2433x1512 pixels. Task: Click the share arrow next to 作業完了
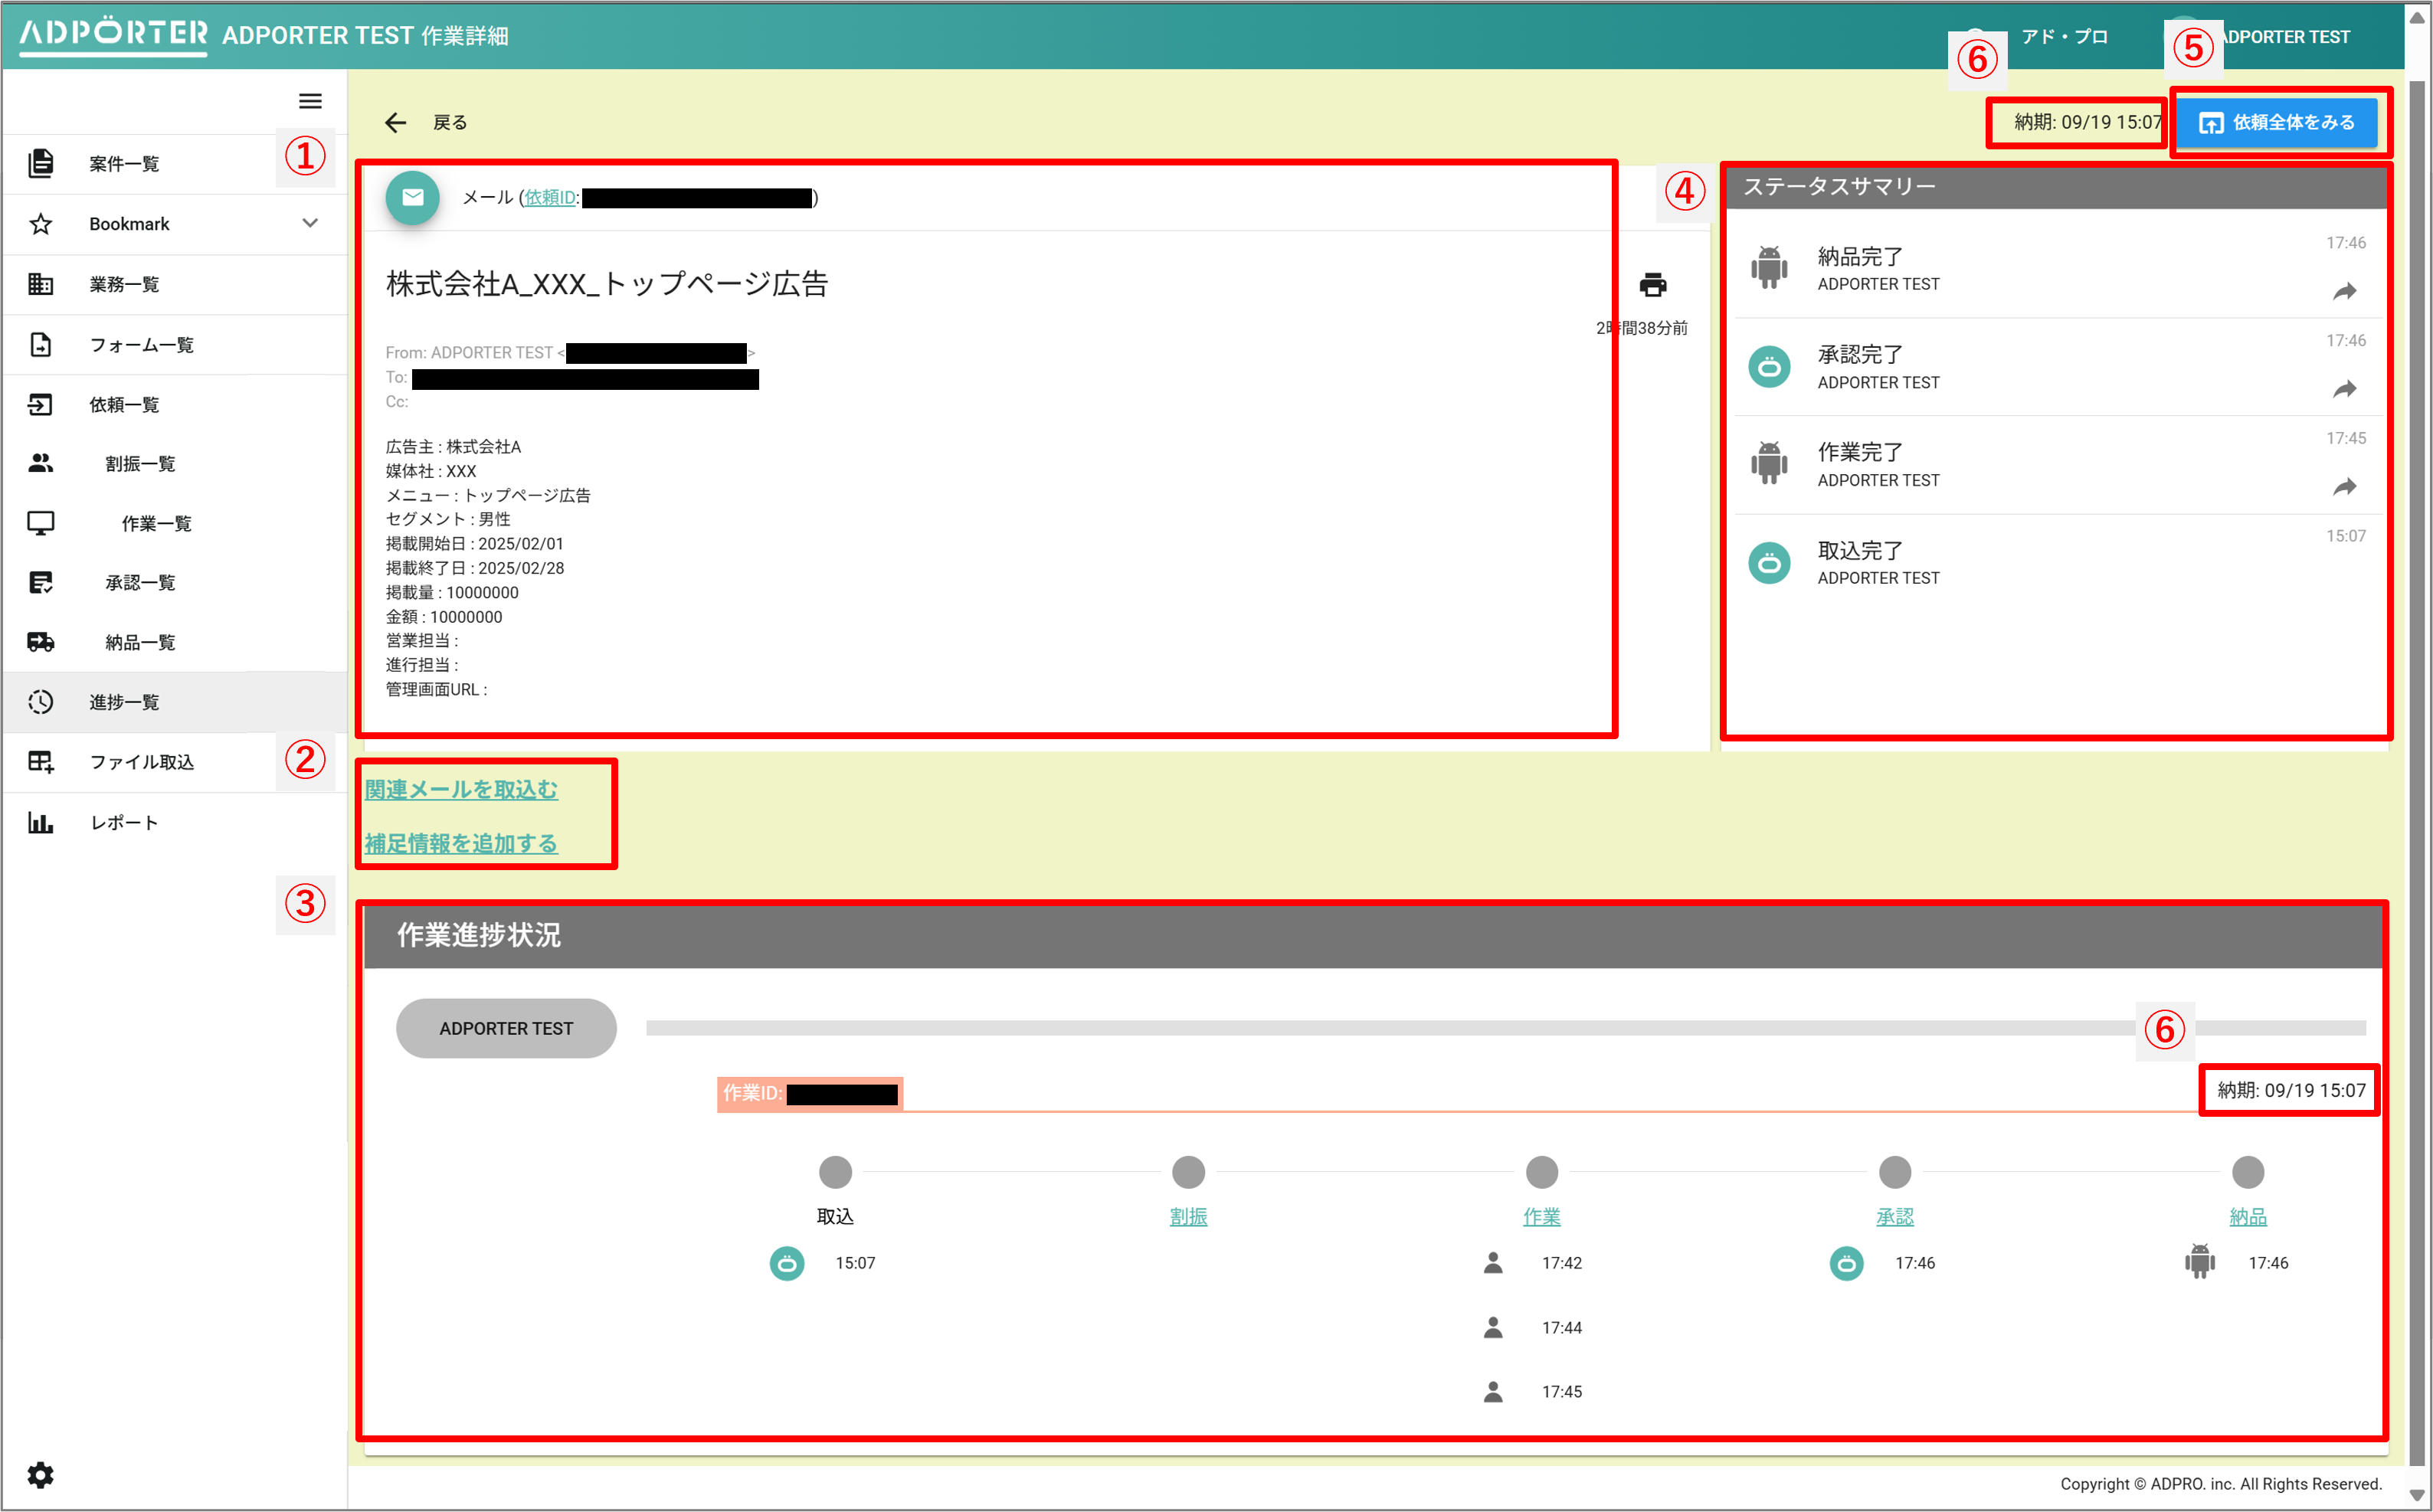[2344, 487]
